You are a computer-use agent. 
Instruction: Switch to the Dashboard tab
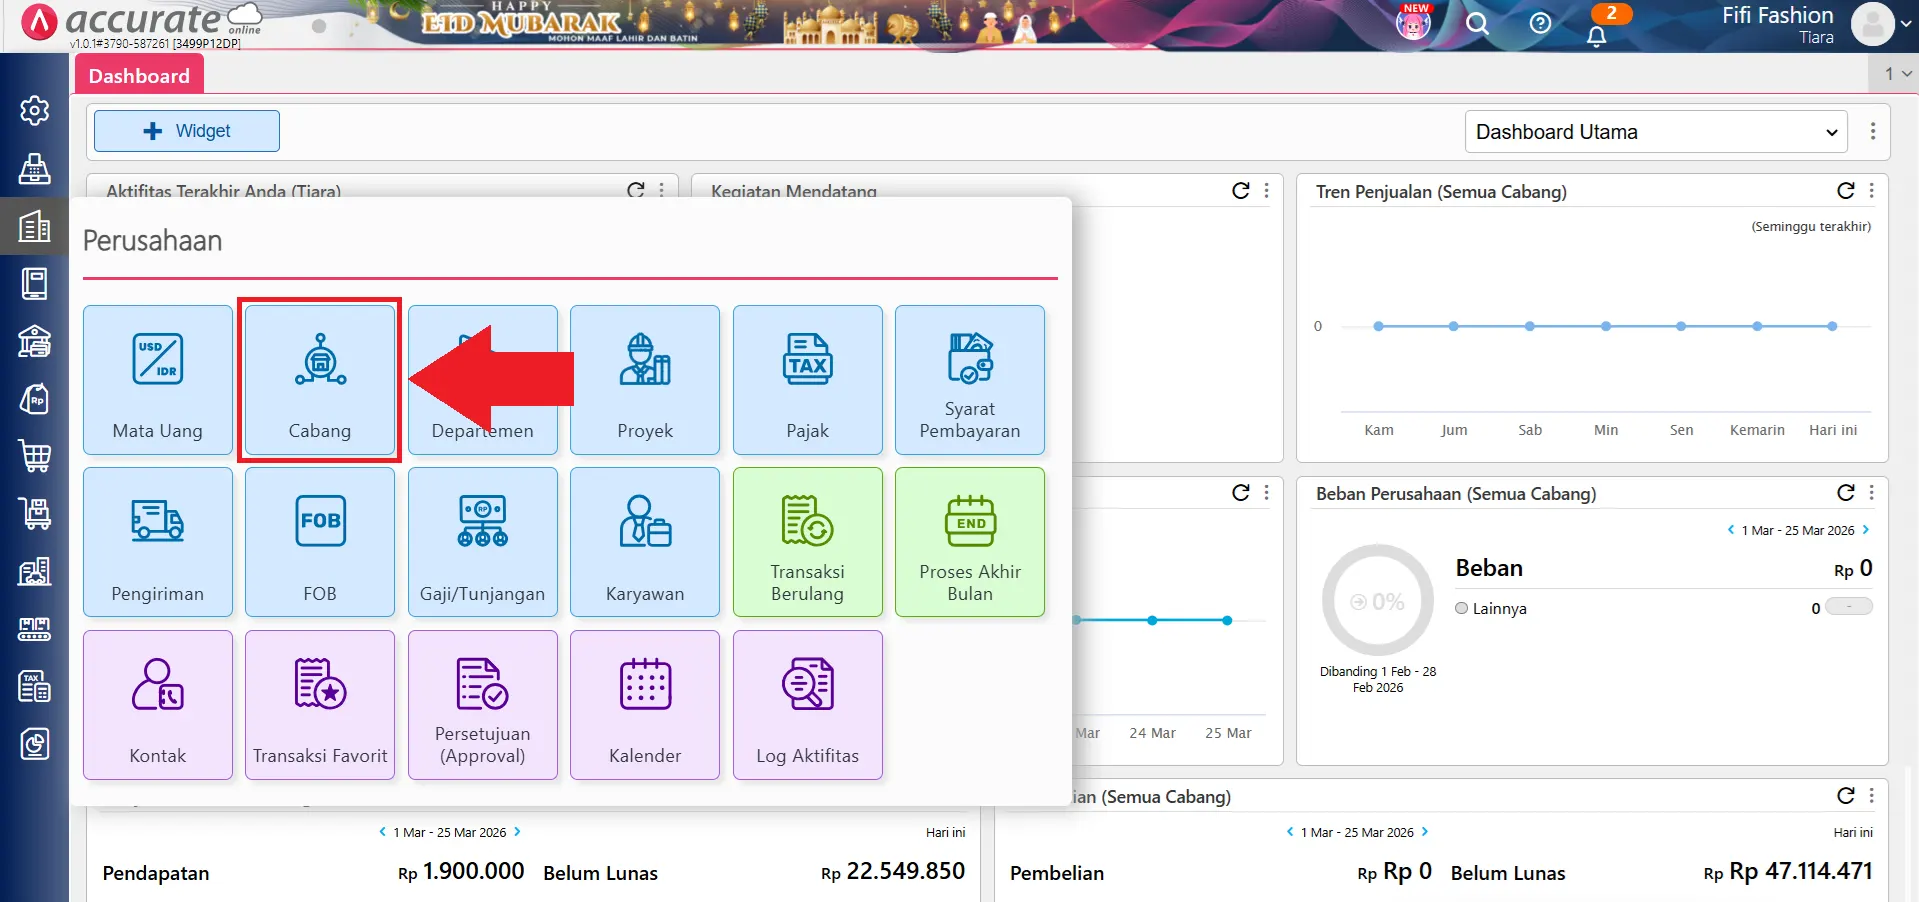coord(139,76)
